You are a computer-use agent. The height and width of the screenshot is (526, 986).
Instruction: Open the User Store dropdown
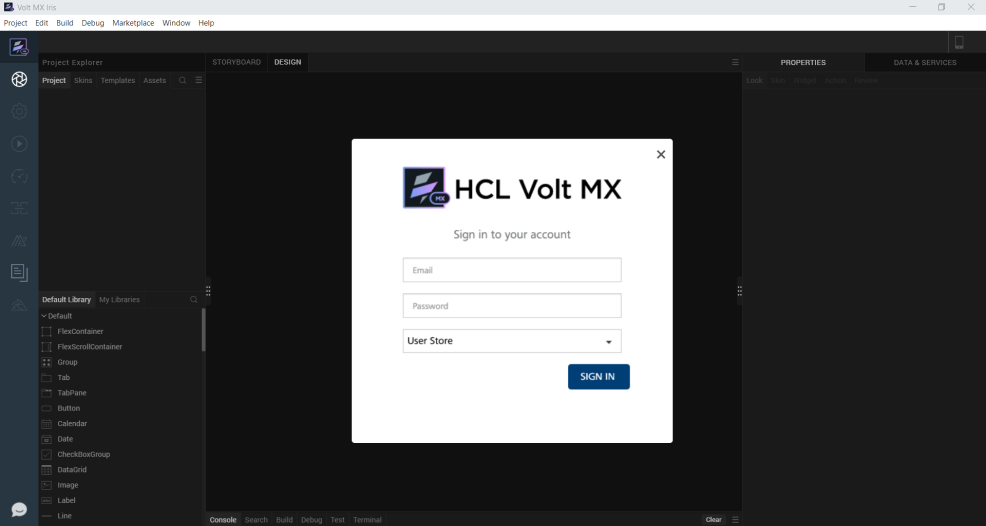click(x=512, y=341)
